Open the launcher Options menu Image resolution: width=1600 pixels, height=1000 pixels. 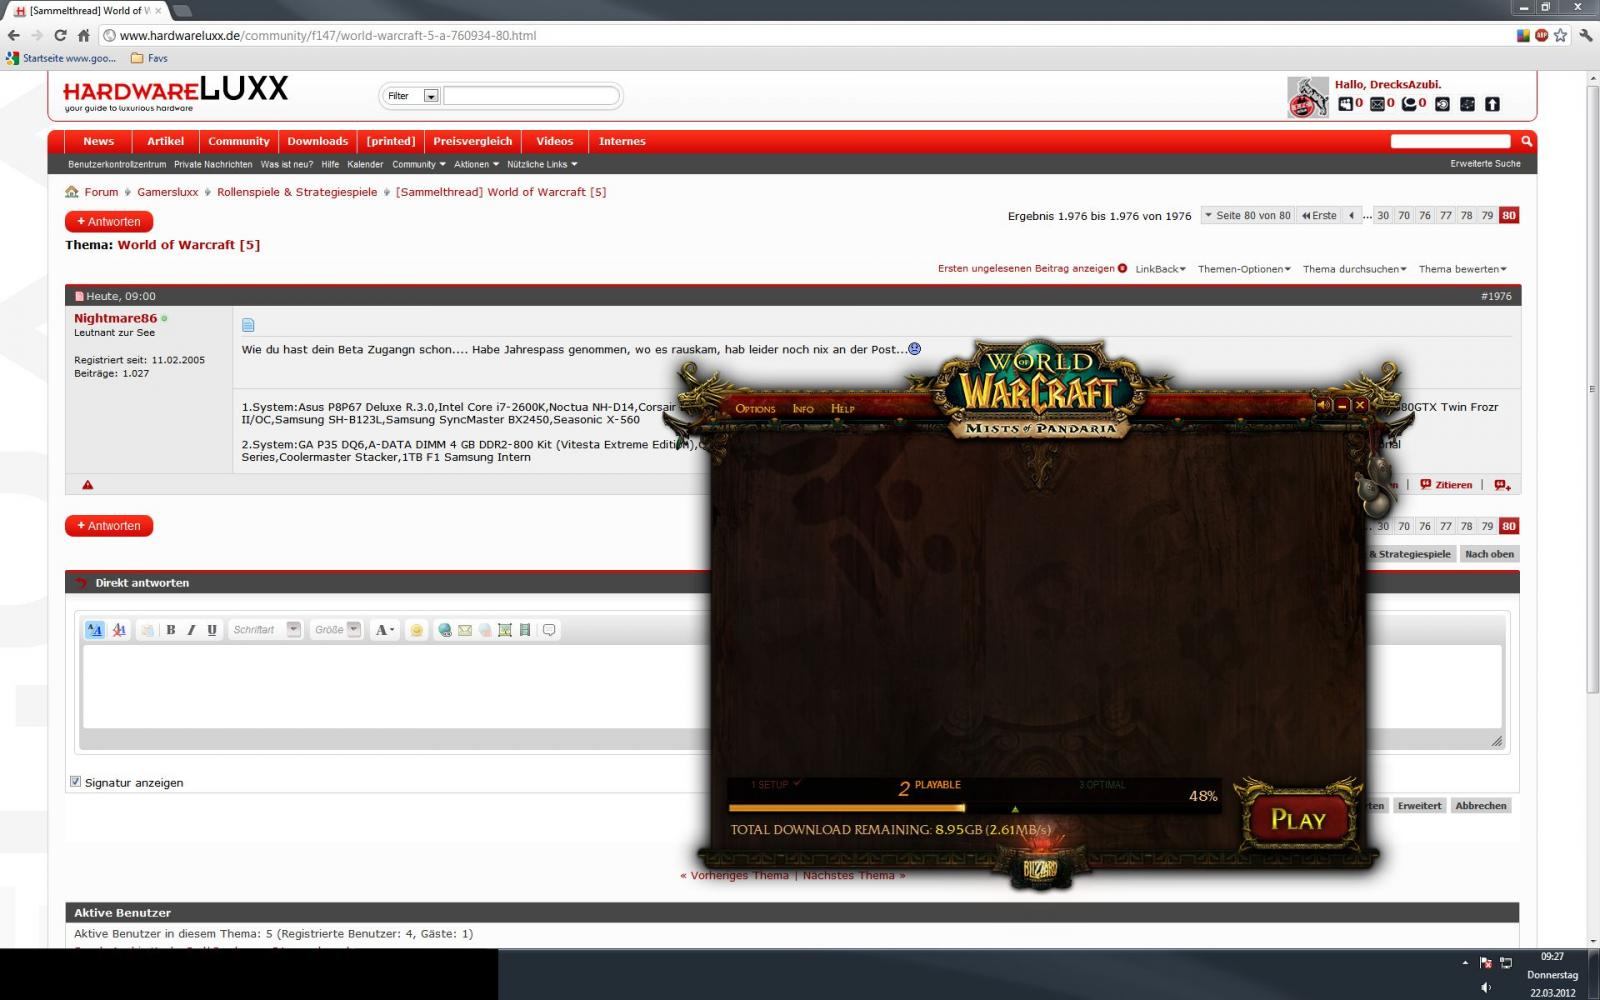(x=755, y=408)
